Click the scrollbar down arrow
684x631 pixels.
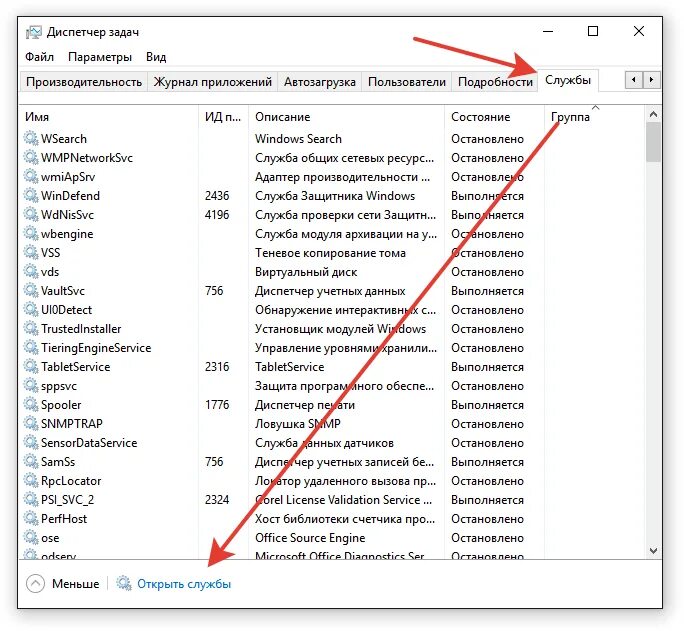click(x=653, y=551)
